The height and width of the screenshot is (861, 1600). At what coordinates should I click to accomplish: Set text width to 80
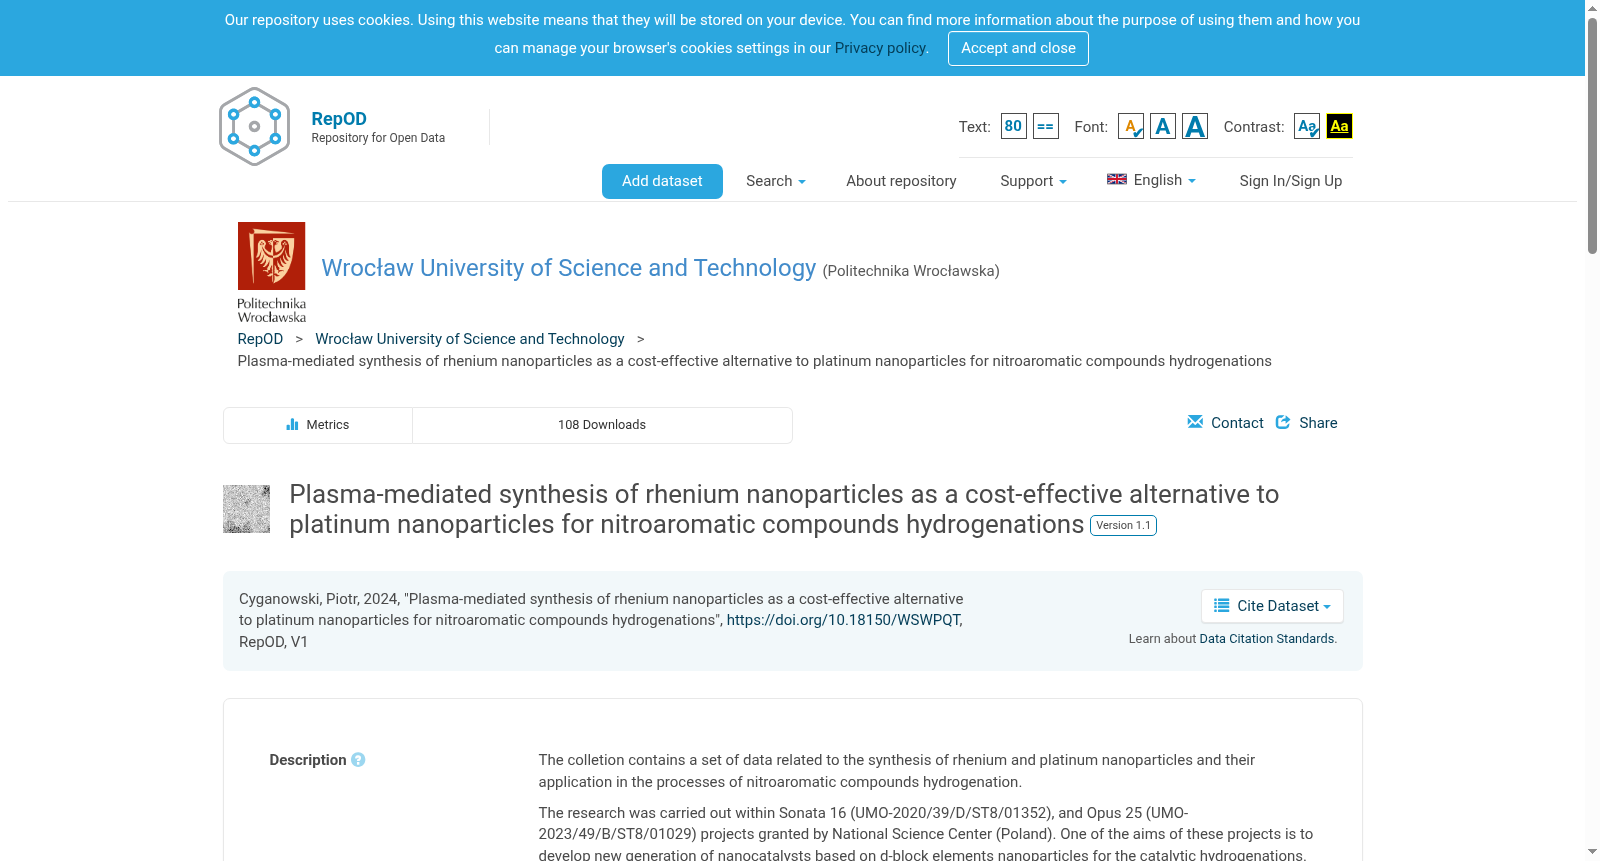point(1013,126)
